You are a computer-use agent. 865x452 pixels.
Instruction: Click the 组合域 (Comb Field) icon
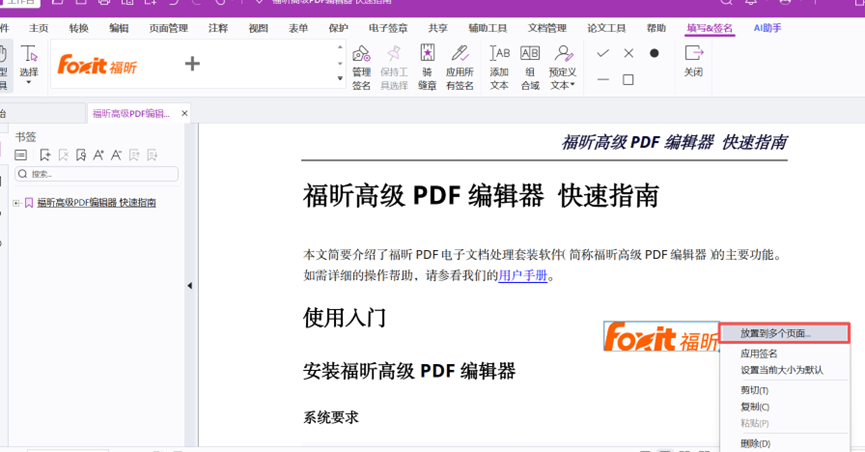[530, 65]
